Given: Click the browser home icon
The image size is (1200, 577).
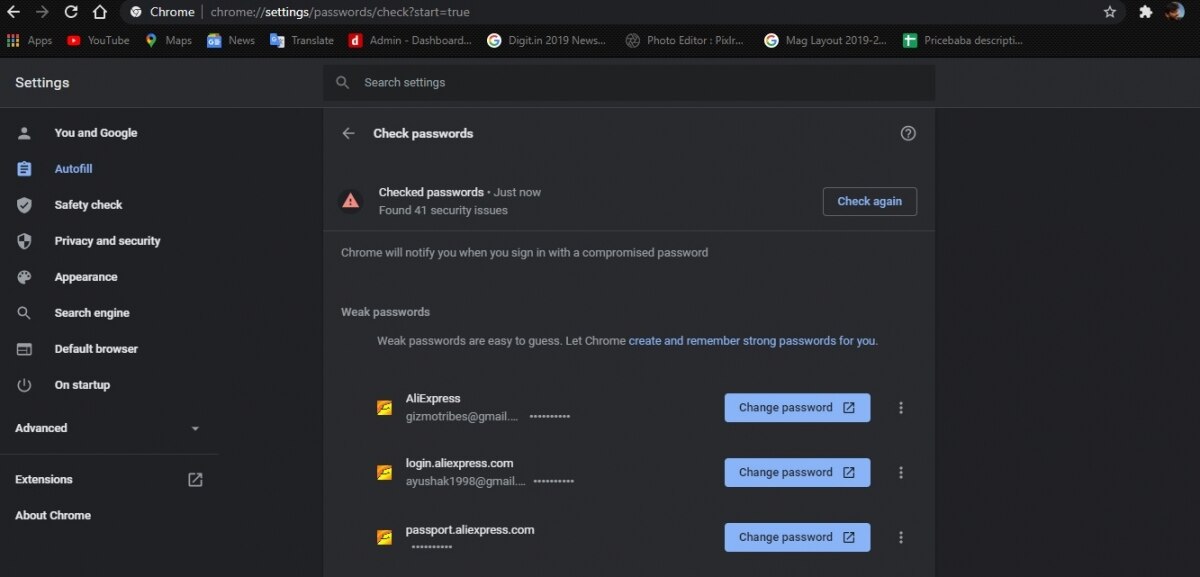Looking at the screenshot, I should coord(100,12).
